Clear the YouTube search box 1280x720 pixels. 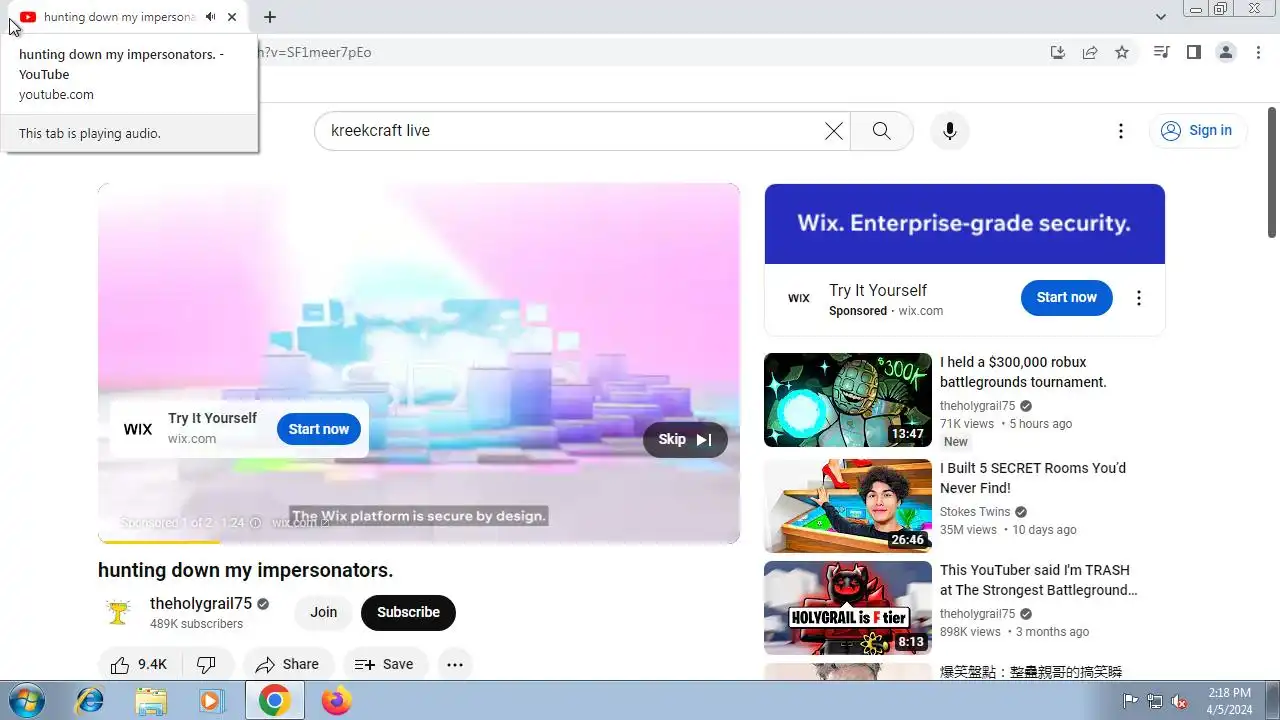point(834,131)
